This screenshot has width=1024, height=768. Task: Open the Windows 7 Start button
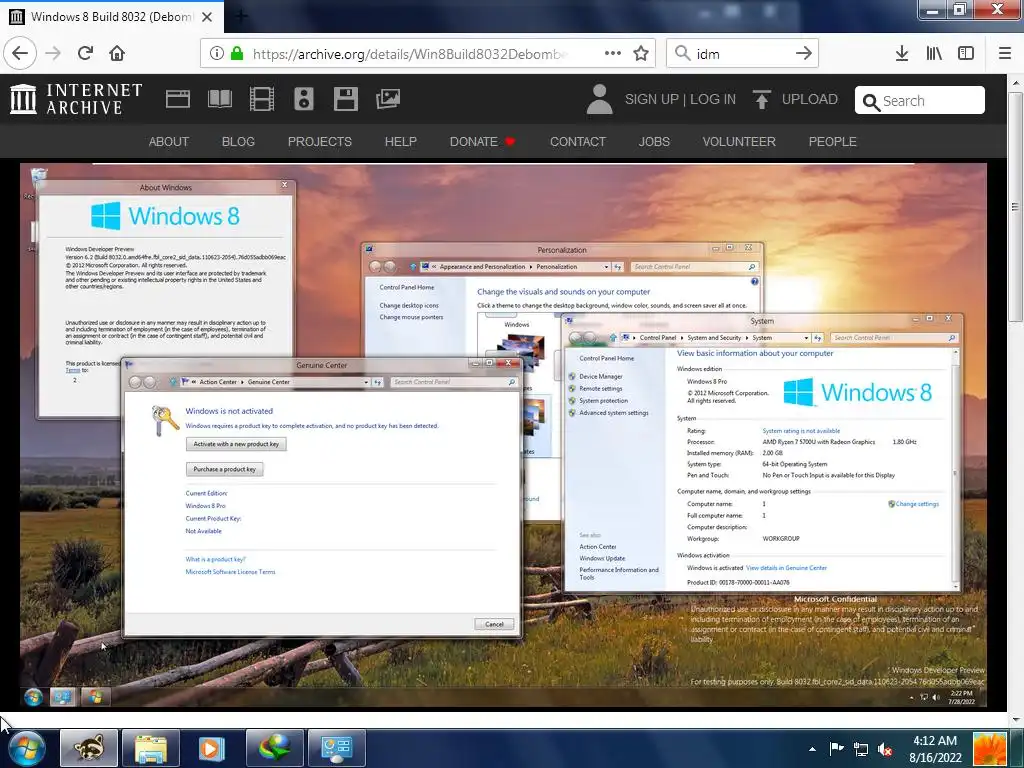(x=27, y=748)
